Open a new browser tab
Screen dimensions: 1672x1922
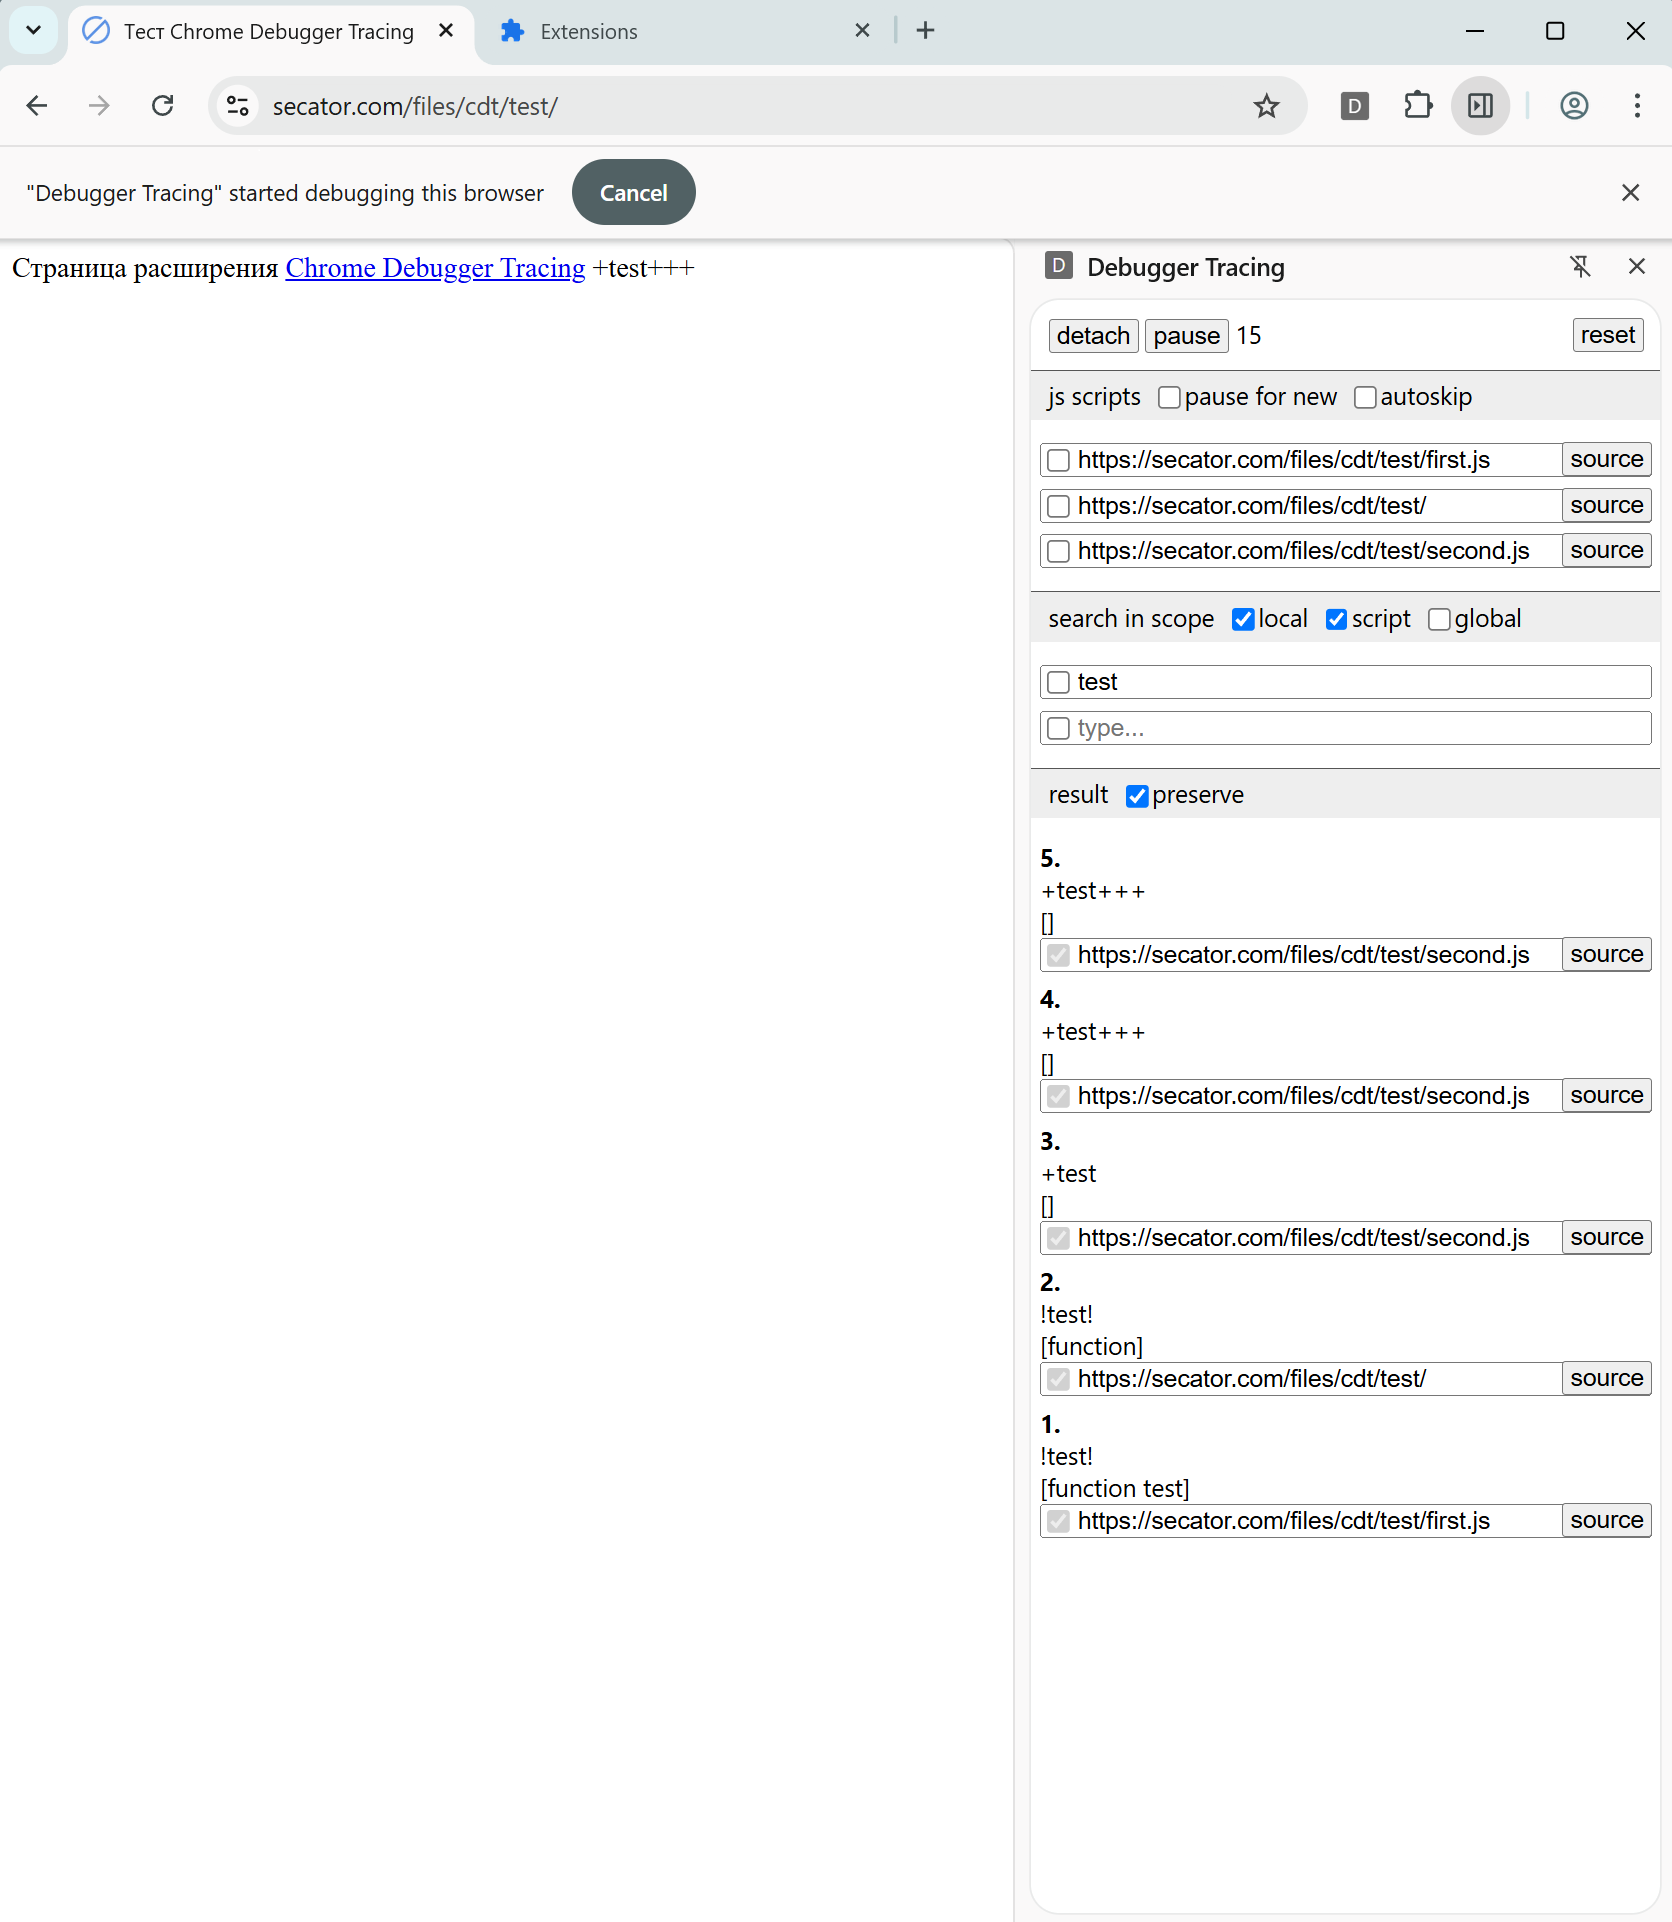(925, 31)
